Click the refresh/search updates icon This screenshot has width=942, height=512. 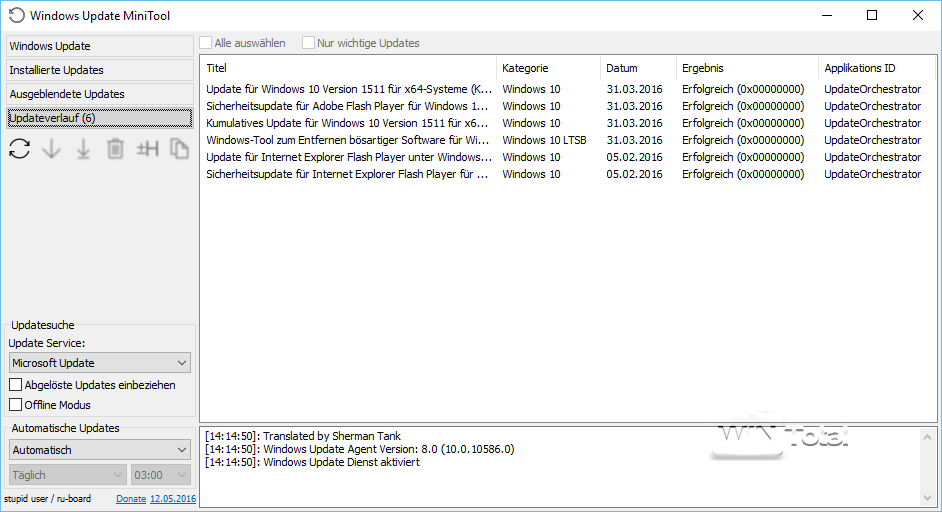(20, 148)
